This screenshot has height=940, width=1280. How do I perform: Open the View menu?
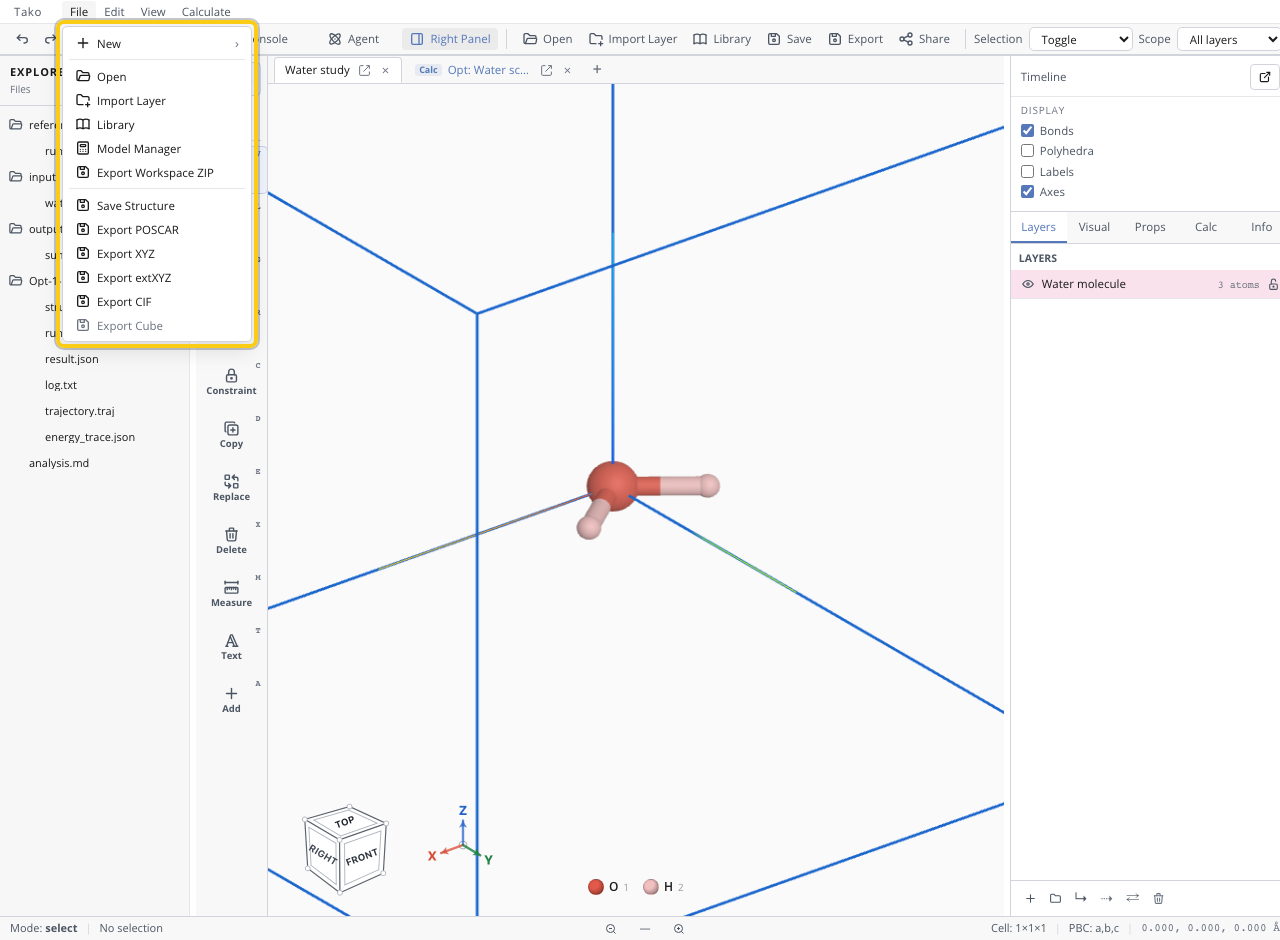coord(153,12)
